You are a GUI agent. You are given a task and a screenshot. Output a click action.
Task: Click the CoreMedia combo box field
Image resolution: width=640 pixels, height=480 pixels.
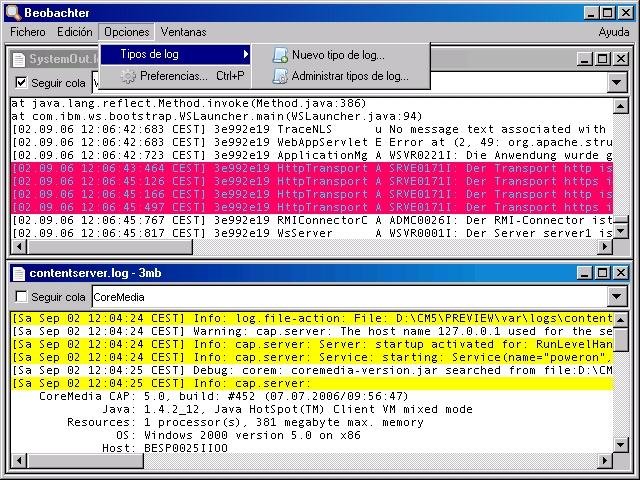[x=350, y=297]
